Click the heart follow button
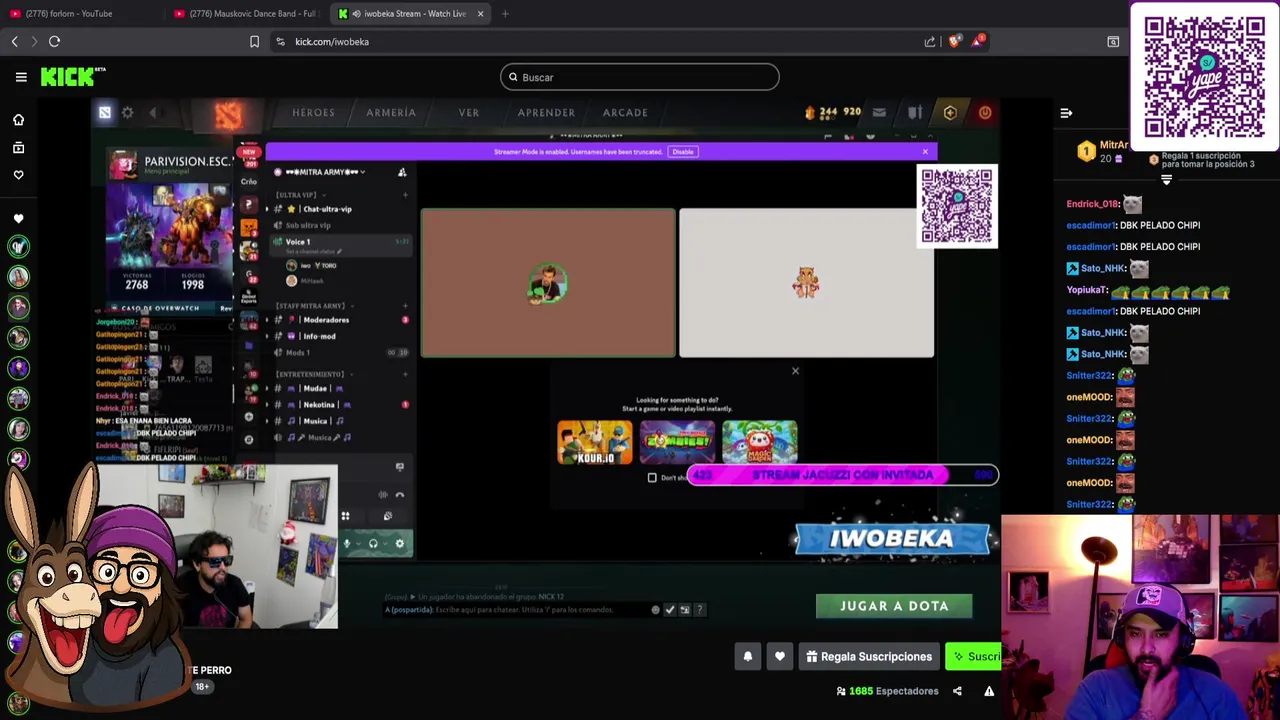This screenshot has width=1280, height=720. [x=780, y=656]
